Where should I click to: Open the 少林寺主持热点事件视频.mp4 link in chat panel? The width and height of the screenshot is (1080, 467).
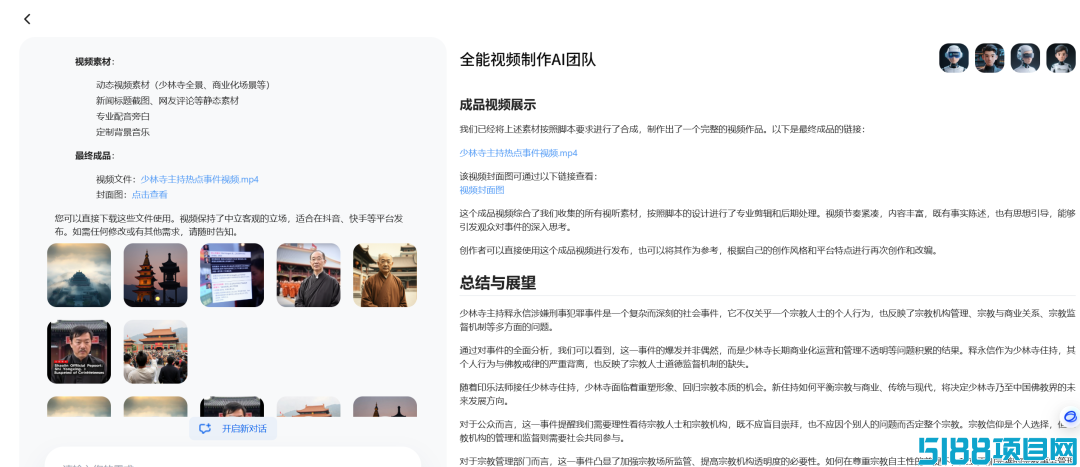coord(200,179)
